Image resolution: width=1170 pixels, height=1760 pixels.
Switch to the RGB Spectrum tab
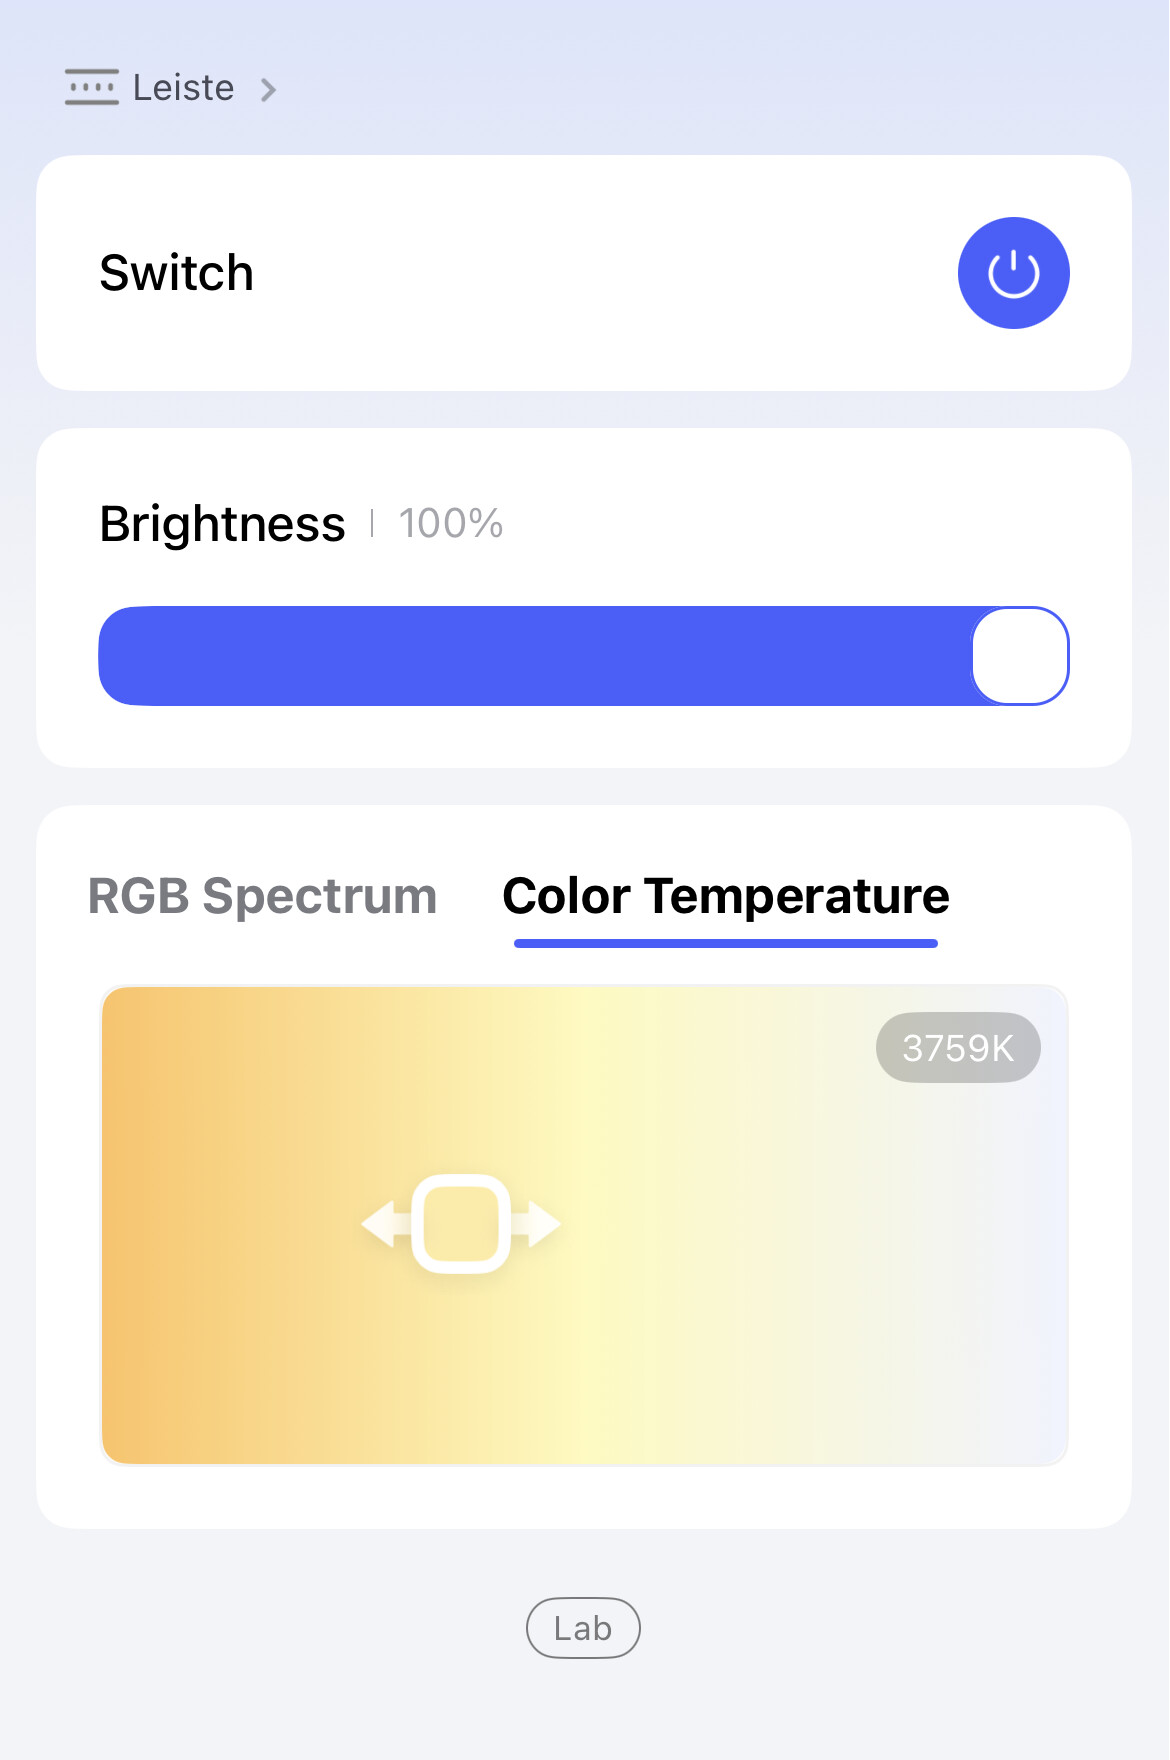[262, 896]
